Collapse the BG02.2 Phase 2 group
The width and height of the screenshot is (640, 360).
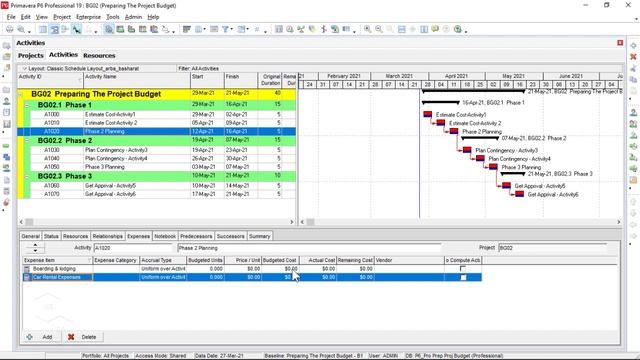[x=27, y=141]
